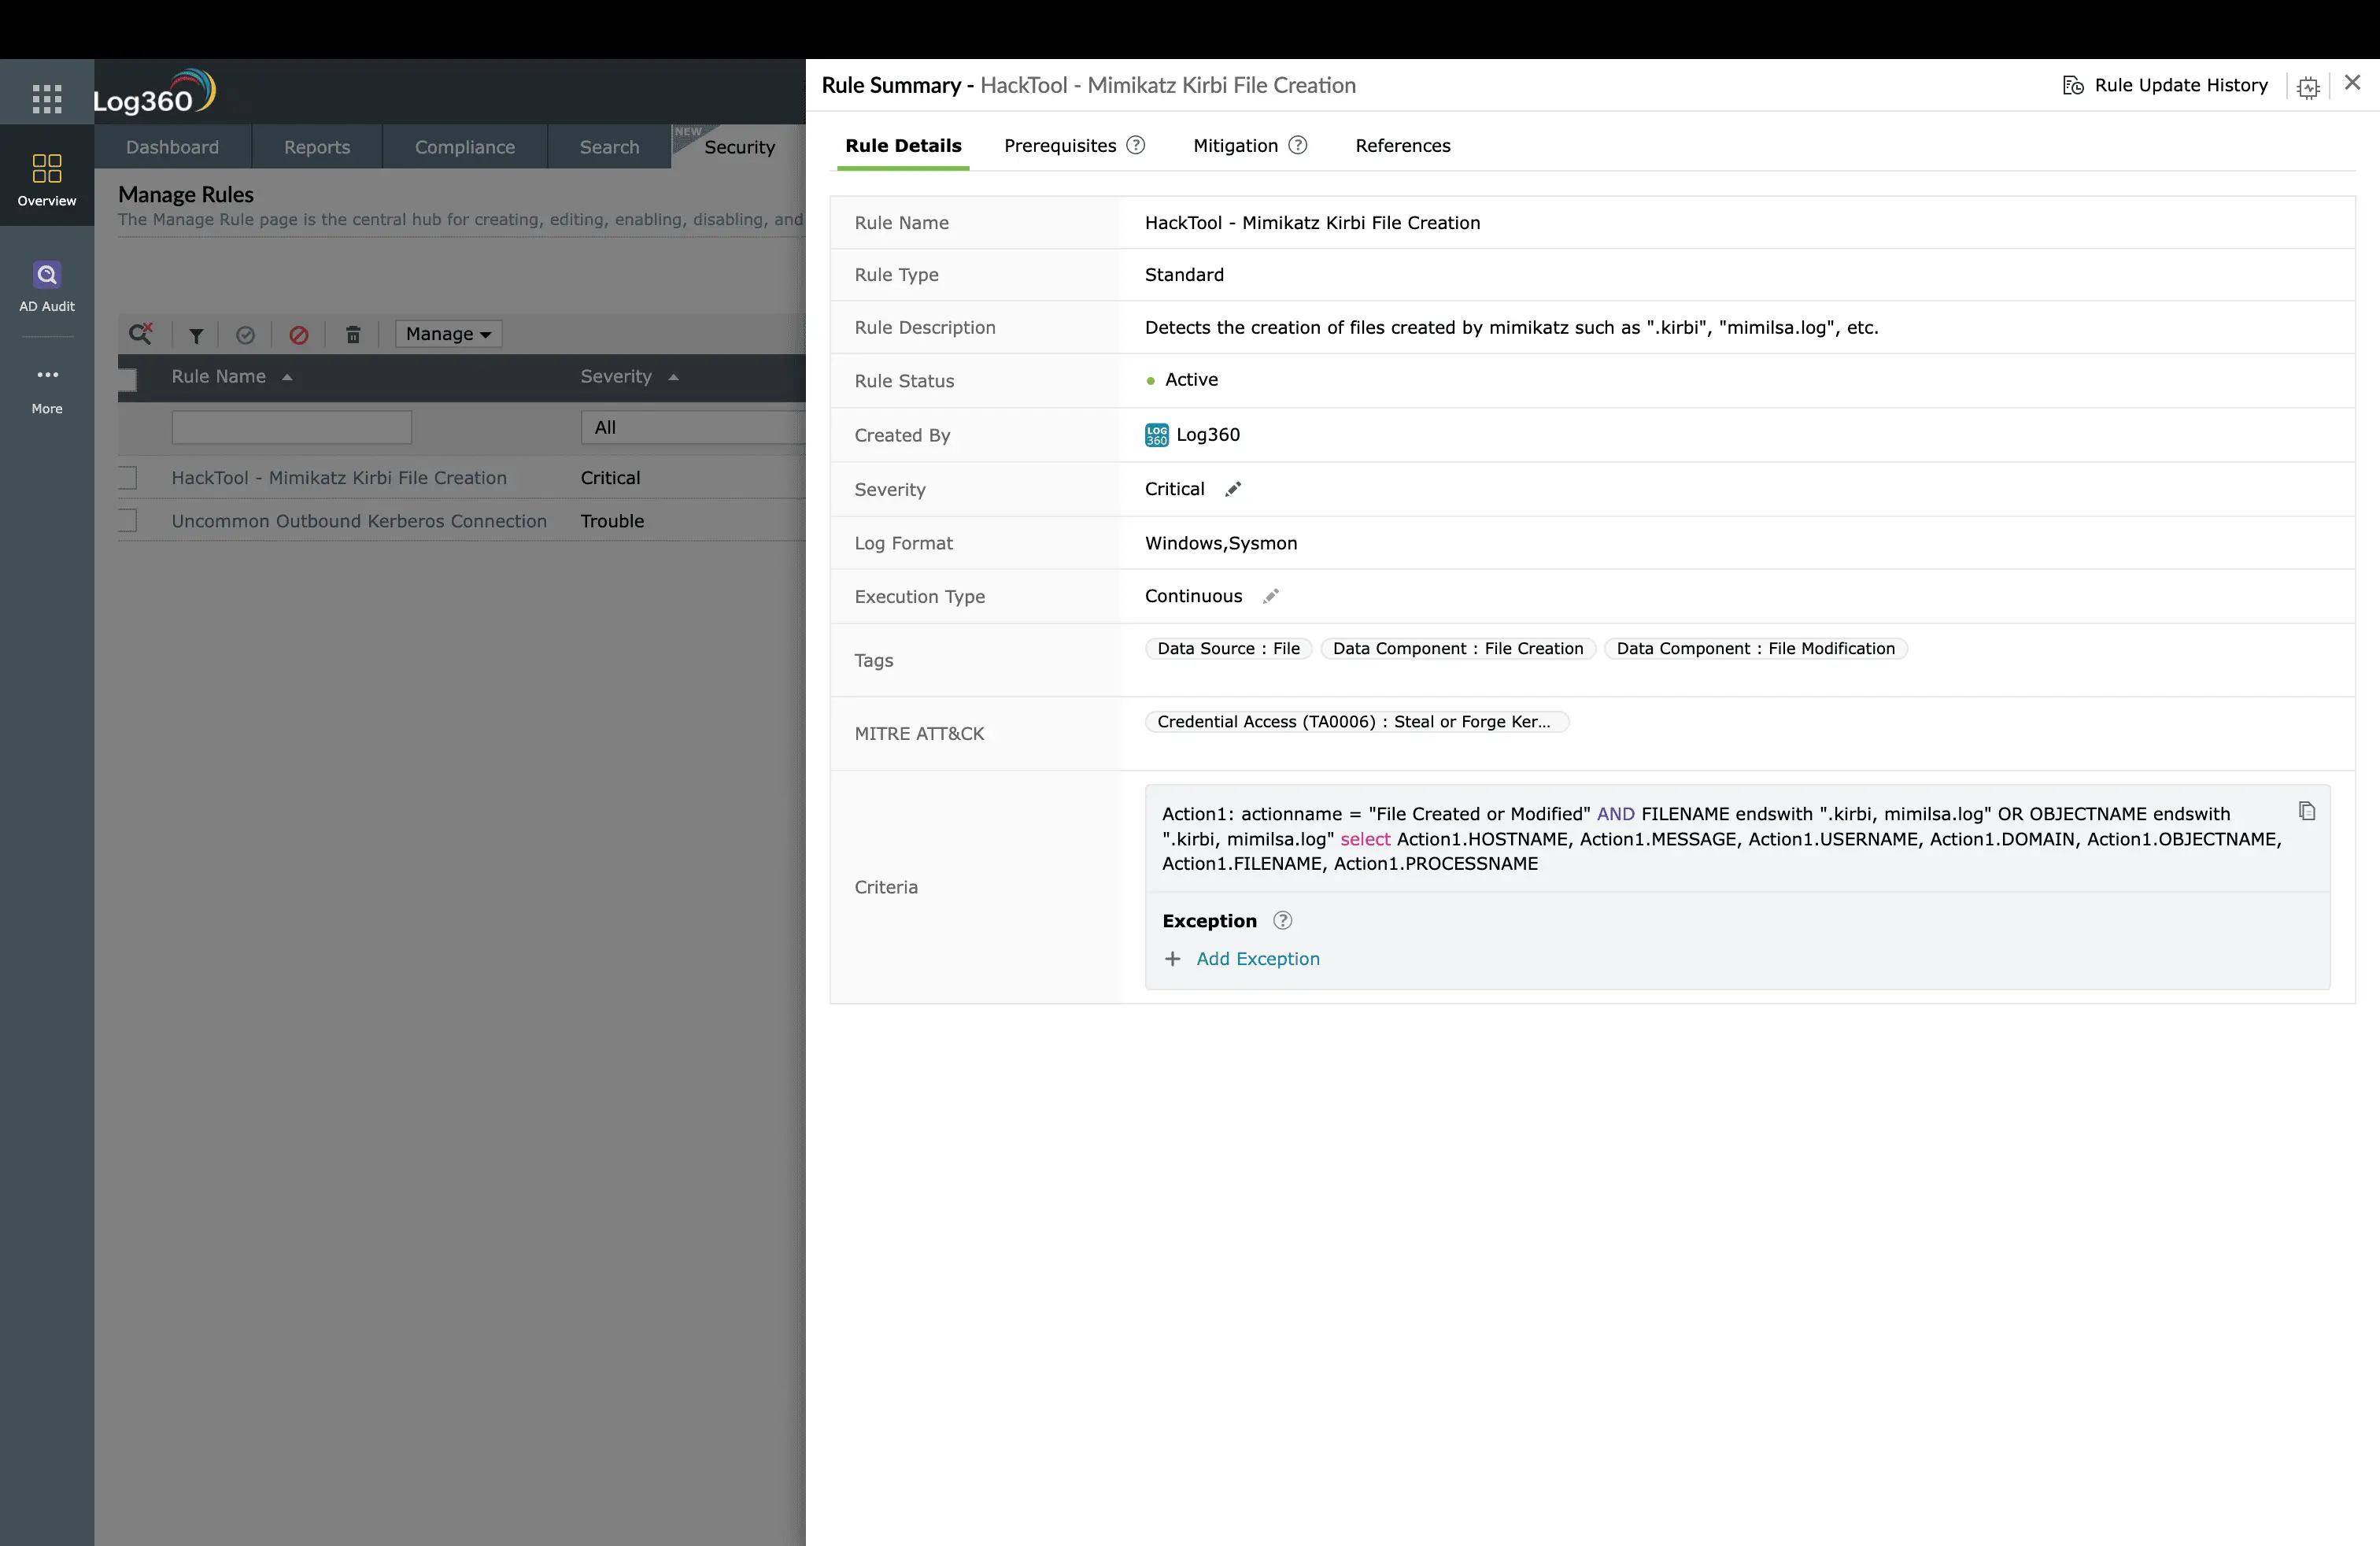The image size is (2380, 1546).
Task: Click the Trouble severity cell
Action: click(612, 521)
